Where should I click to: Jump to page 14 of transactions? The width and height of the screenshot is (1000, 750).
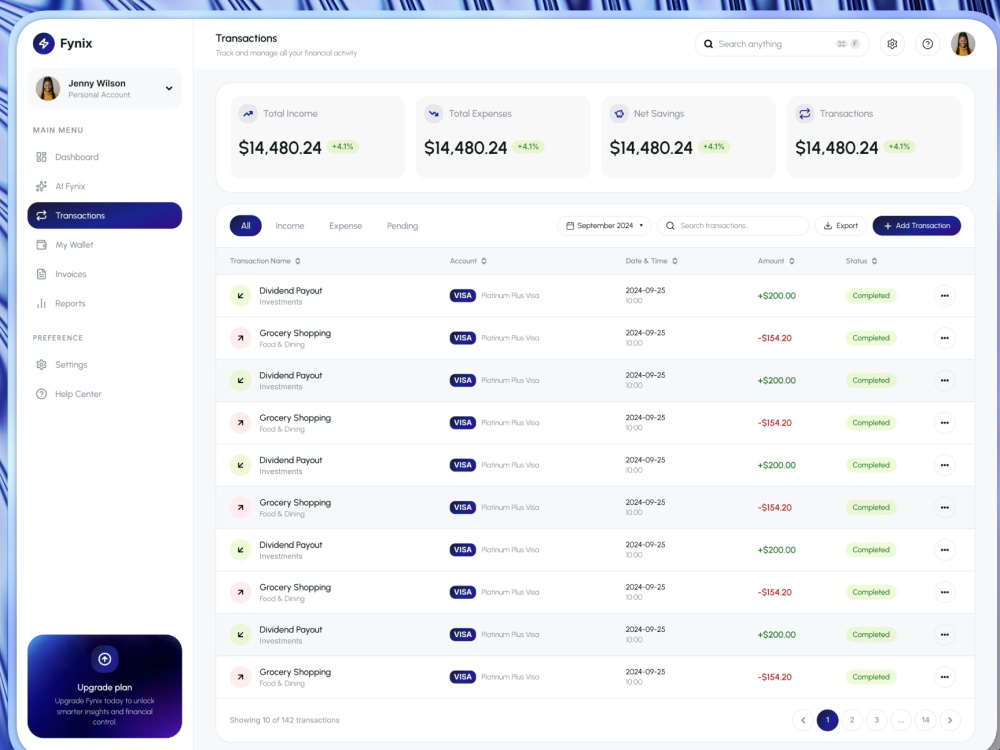[x=925, y=720]
